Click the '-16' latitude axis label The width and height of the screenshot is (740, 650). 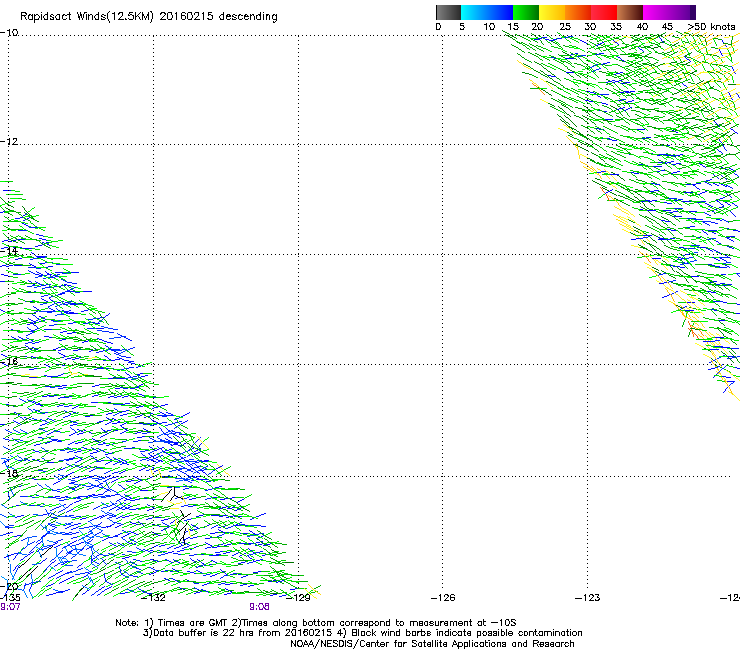pos(9,362)
